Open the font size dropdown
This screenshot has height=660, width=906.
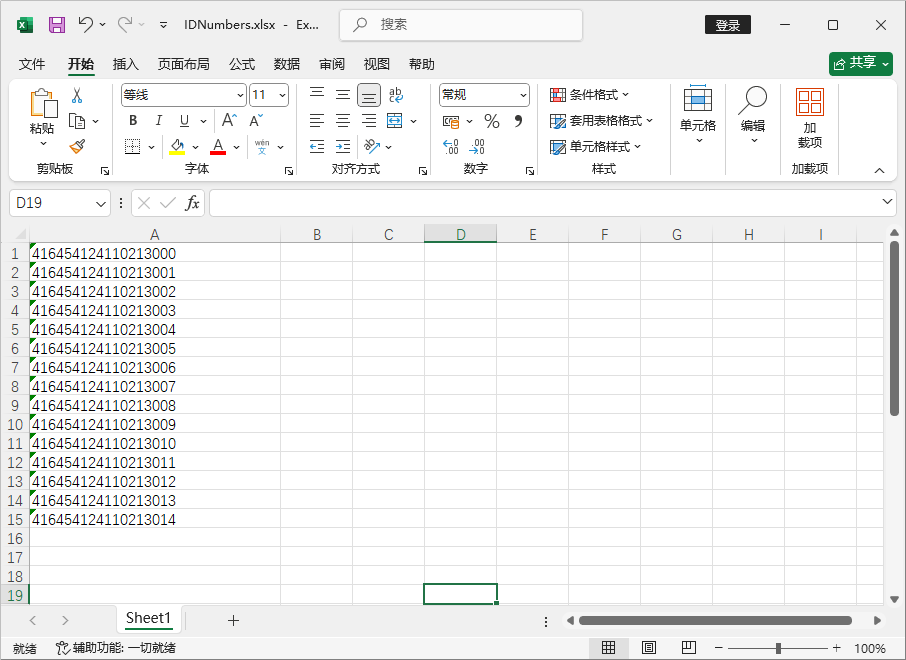pos(281,94)
